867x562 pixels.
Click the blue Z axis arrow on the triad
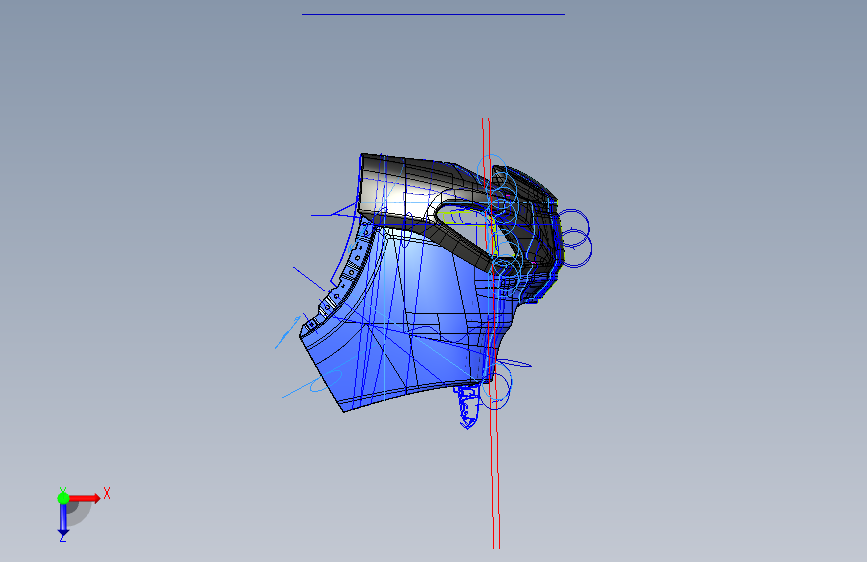[x=63, y=520]
